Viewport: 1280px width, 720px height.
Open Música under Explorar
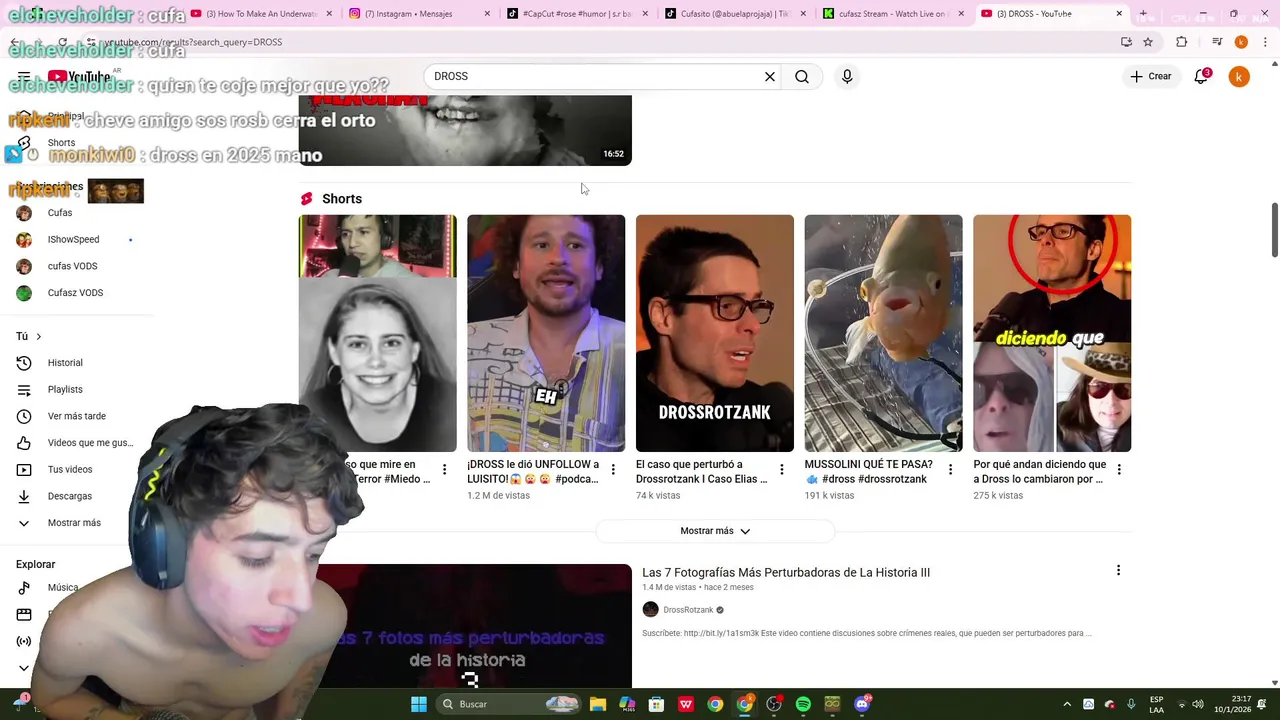(x=62, y=588)
